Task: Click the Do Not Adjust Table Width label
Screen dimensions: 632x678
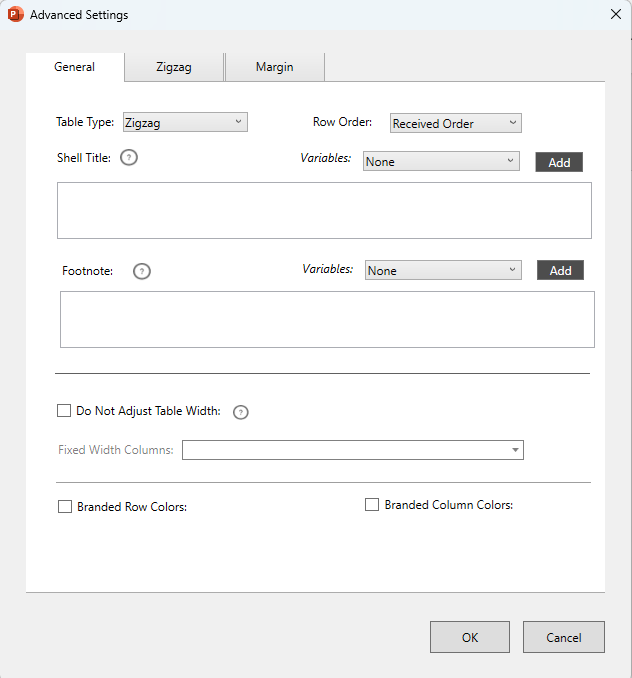Action: pyautogui.click(x=148, y=411)
